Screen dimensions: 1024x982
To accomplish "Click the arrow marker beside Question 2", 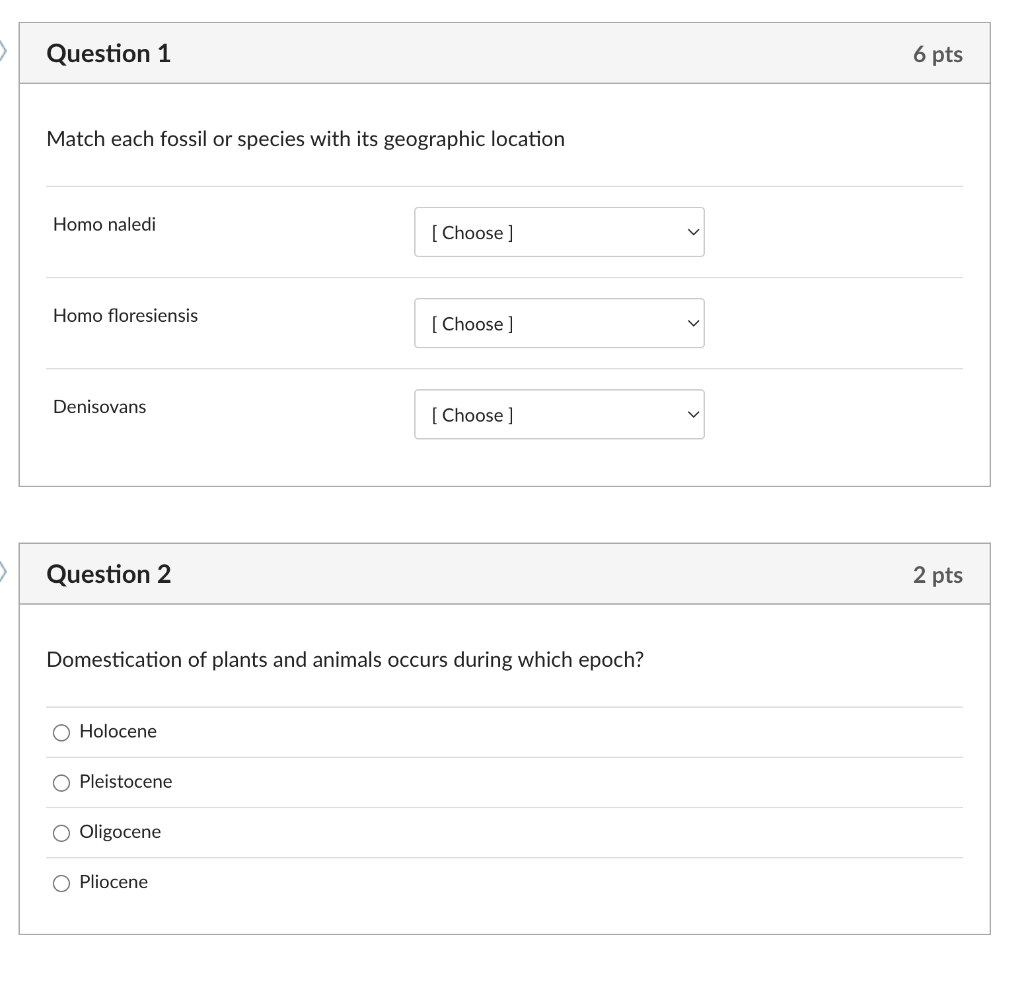I will coord(4,573).
